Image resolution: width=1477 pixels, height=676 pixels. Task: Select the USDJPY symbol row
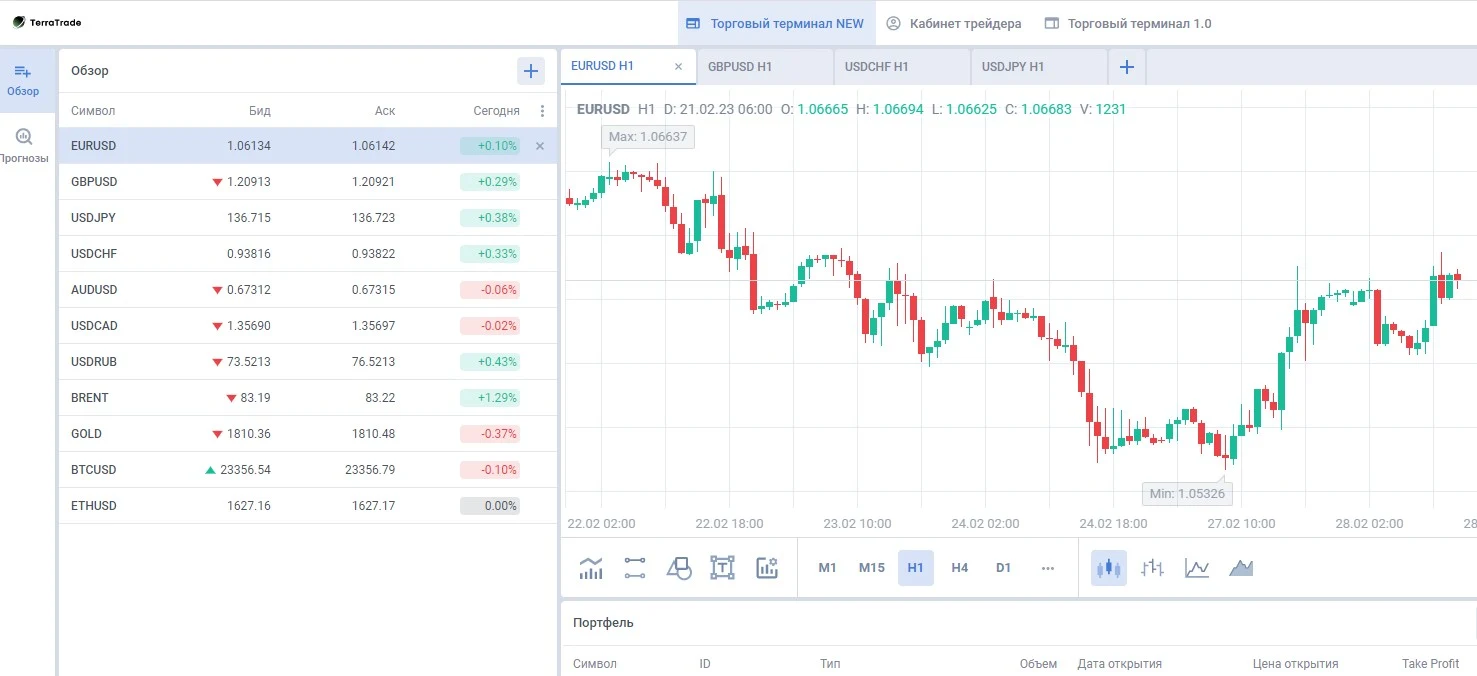point(308,218)
